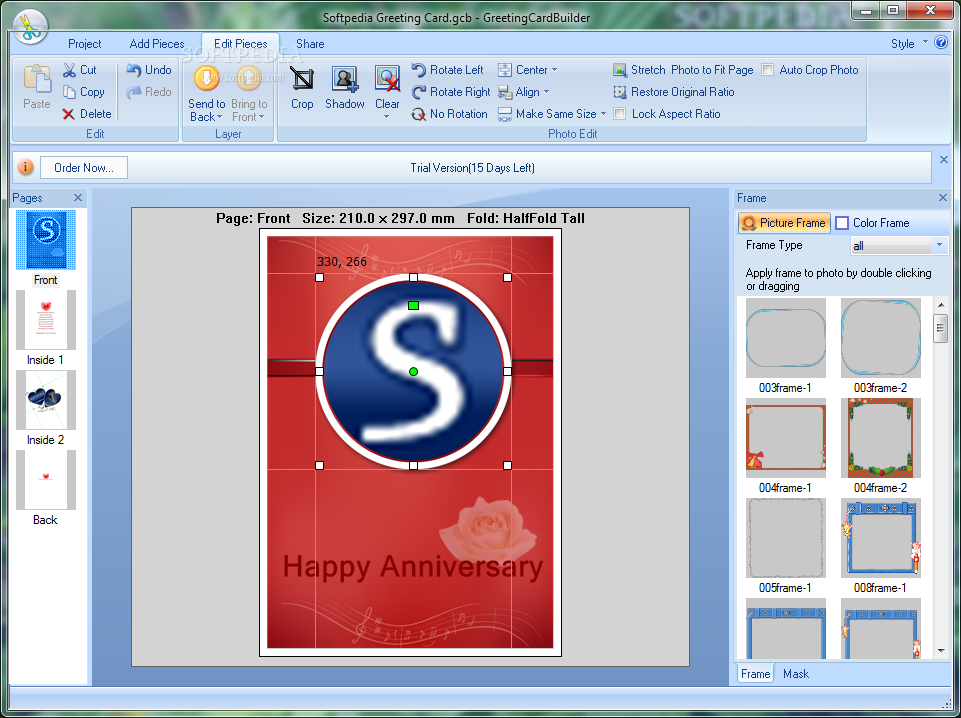
Task: Choose the 003frame-1 frame thumbnail
Action: pos(786,338)
